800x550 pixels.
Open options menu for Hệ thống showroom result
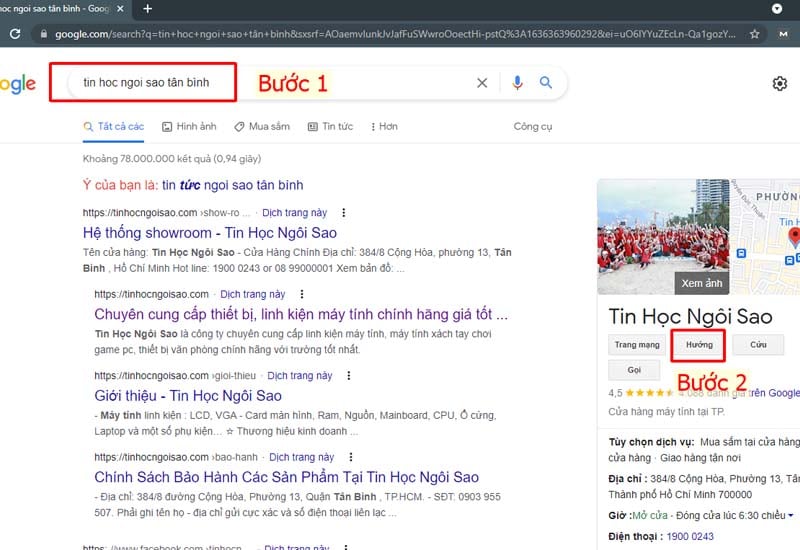coord(343,213)
